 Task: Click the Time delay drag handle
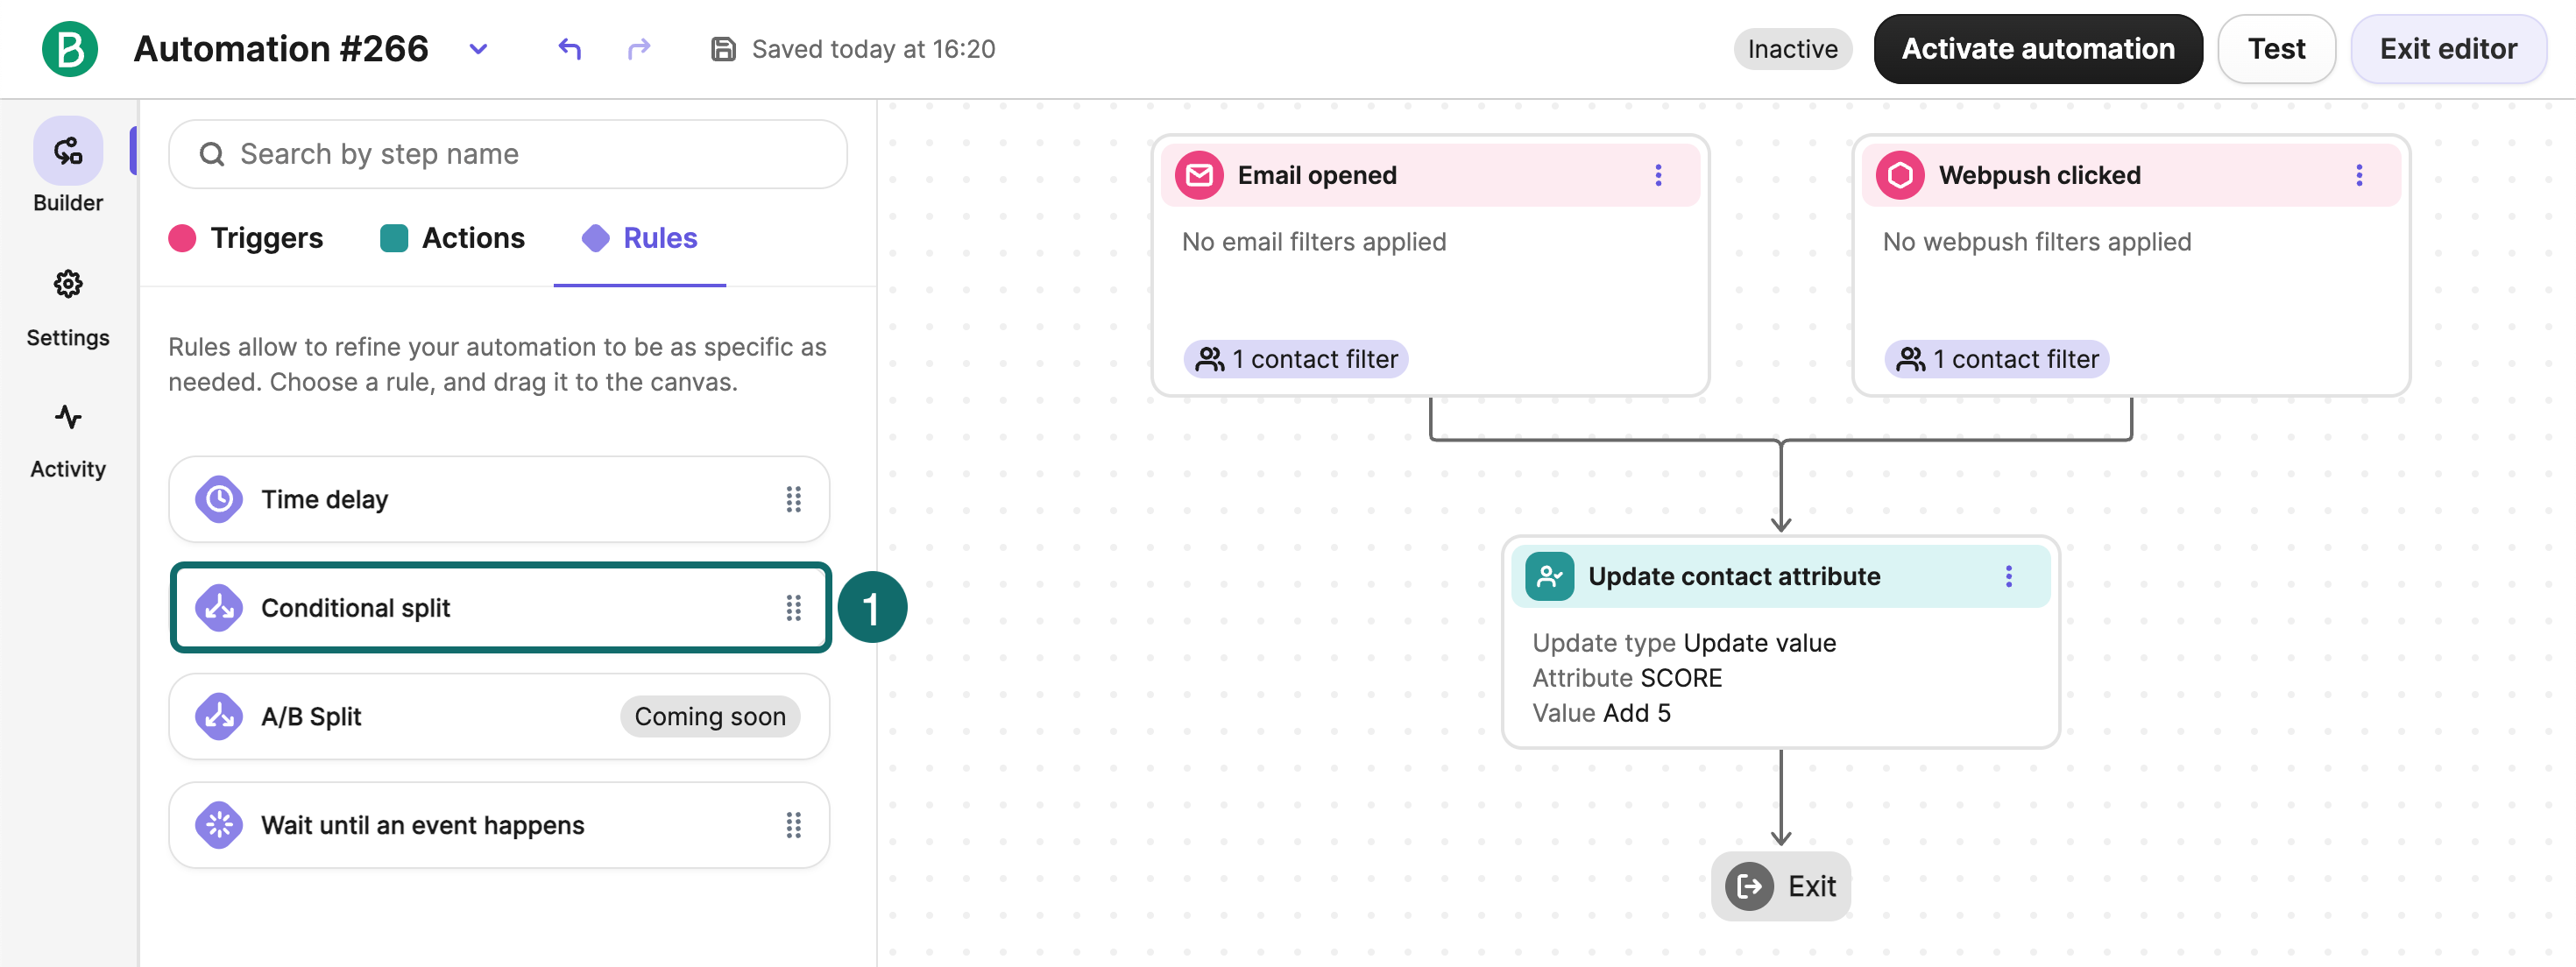click(793, 500)
